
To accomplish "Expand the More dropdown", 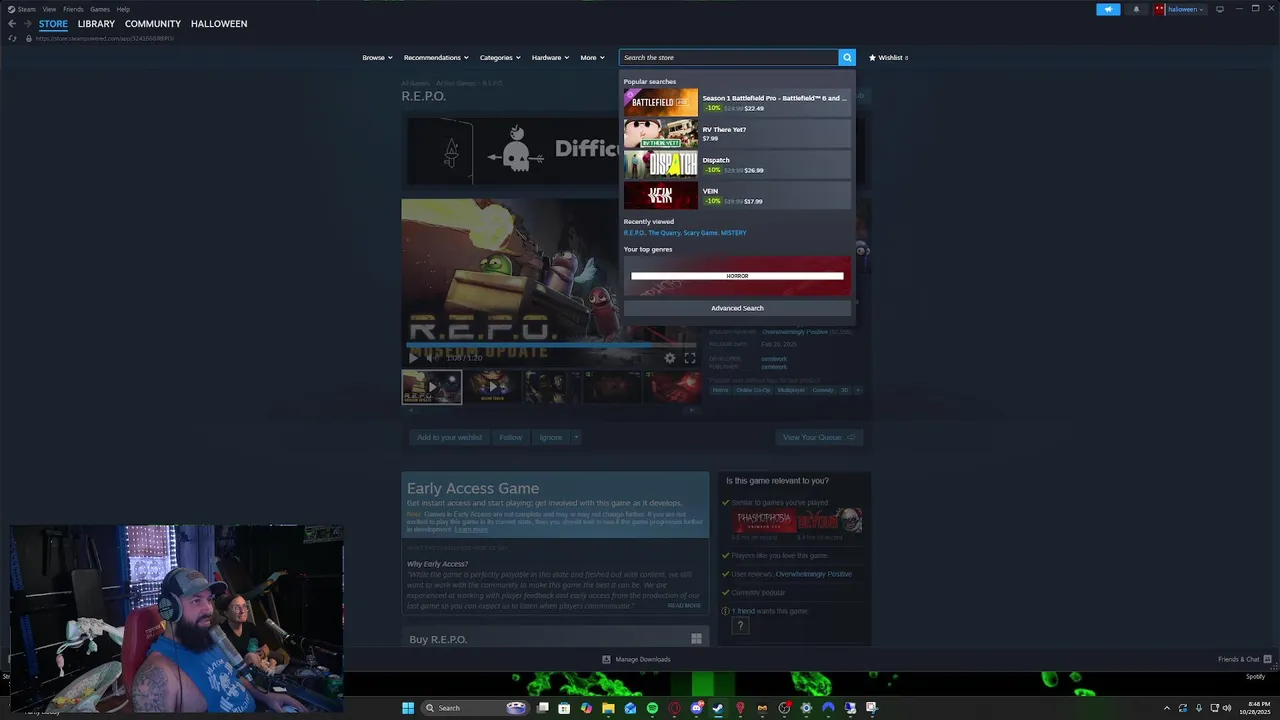I will point(592,57).
